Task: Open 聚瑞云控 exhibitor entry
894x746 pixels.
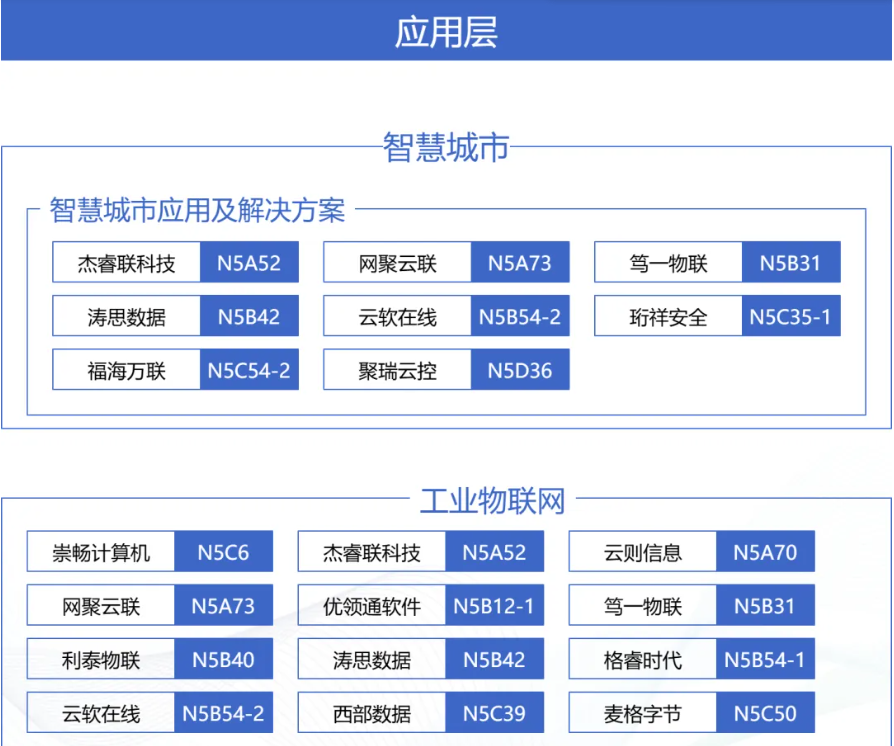Action: point(397,371)
